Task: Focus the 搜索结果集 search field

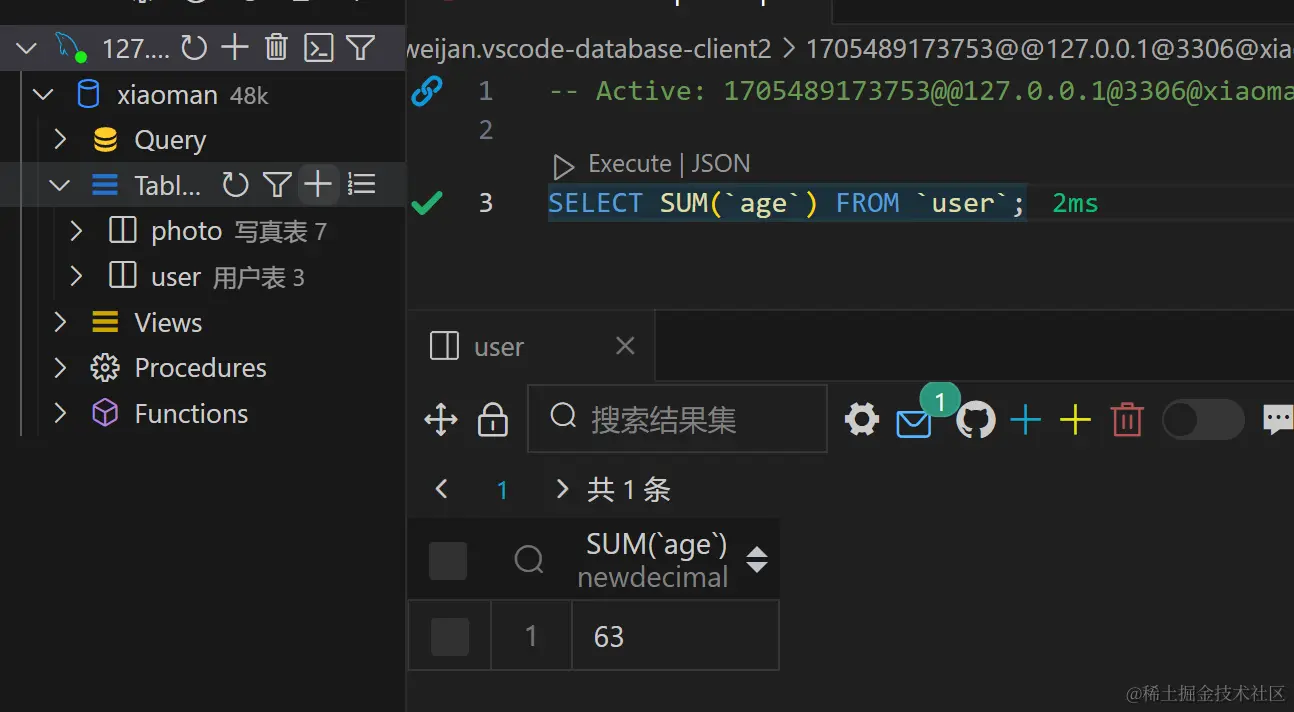Action: (x=677, y=419)
